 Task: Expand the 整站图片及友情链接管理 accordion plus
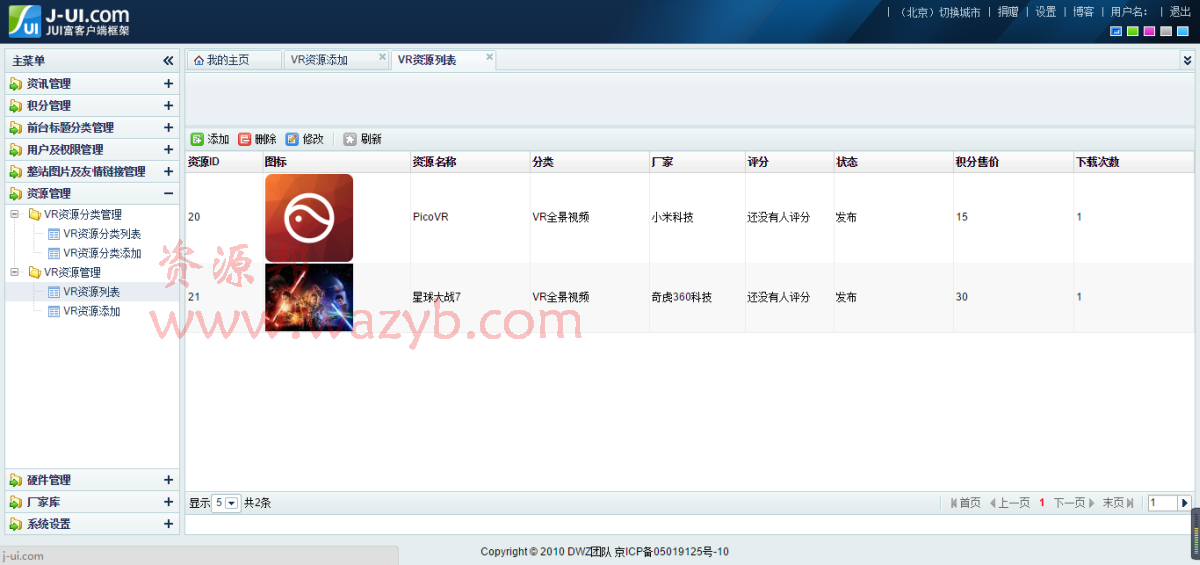[x=168, y=172]
